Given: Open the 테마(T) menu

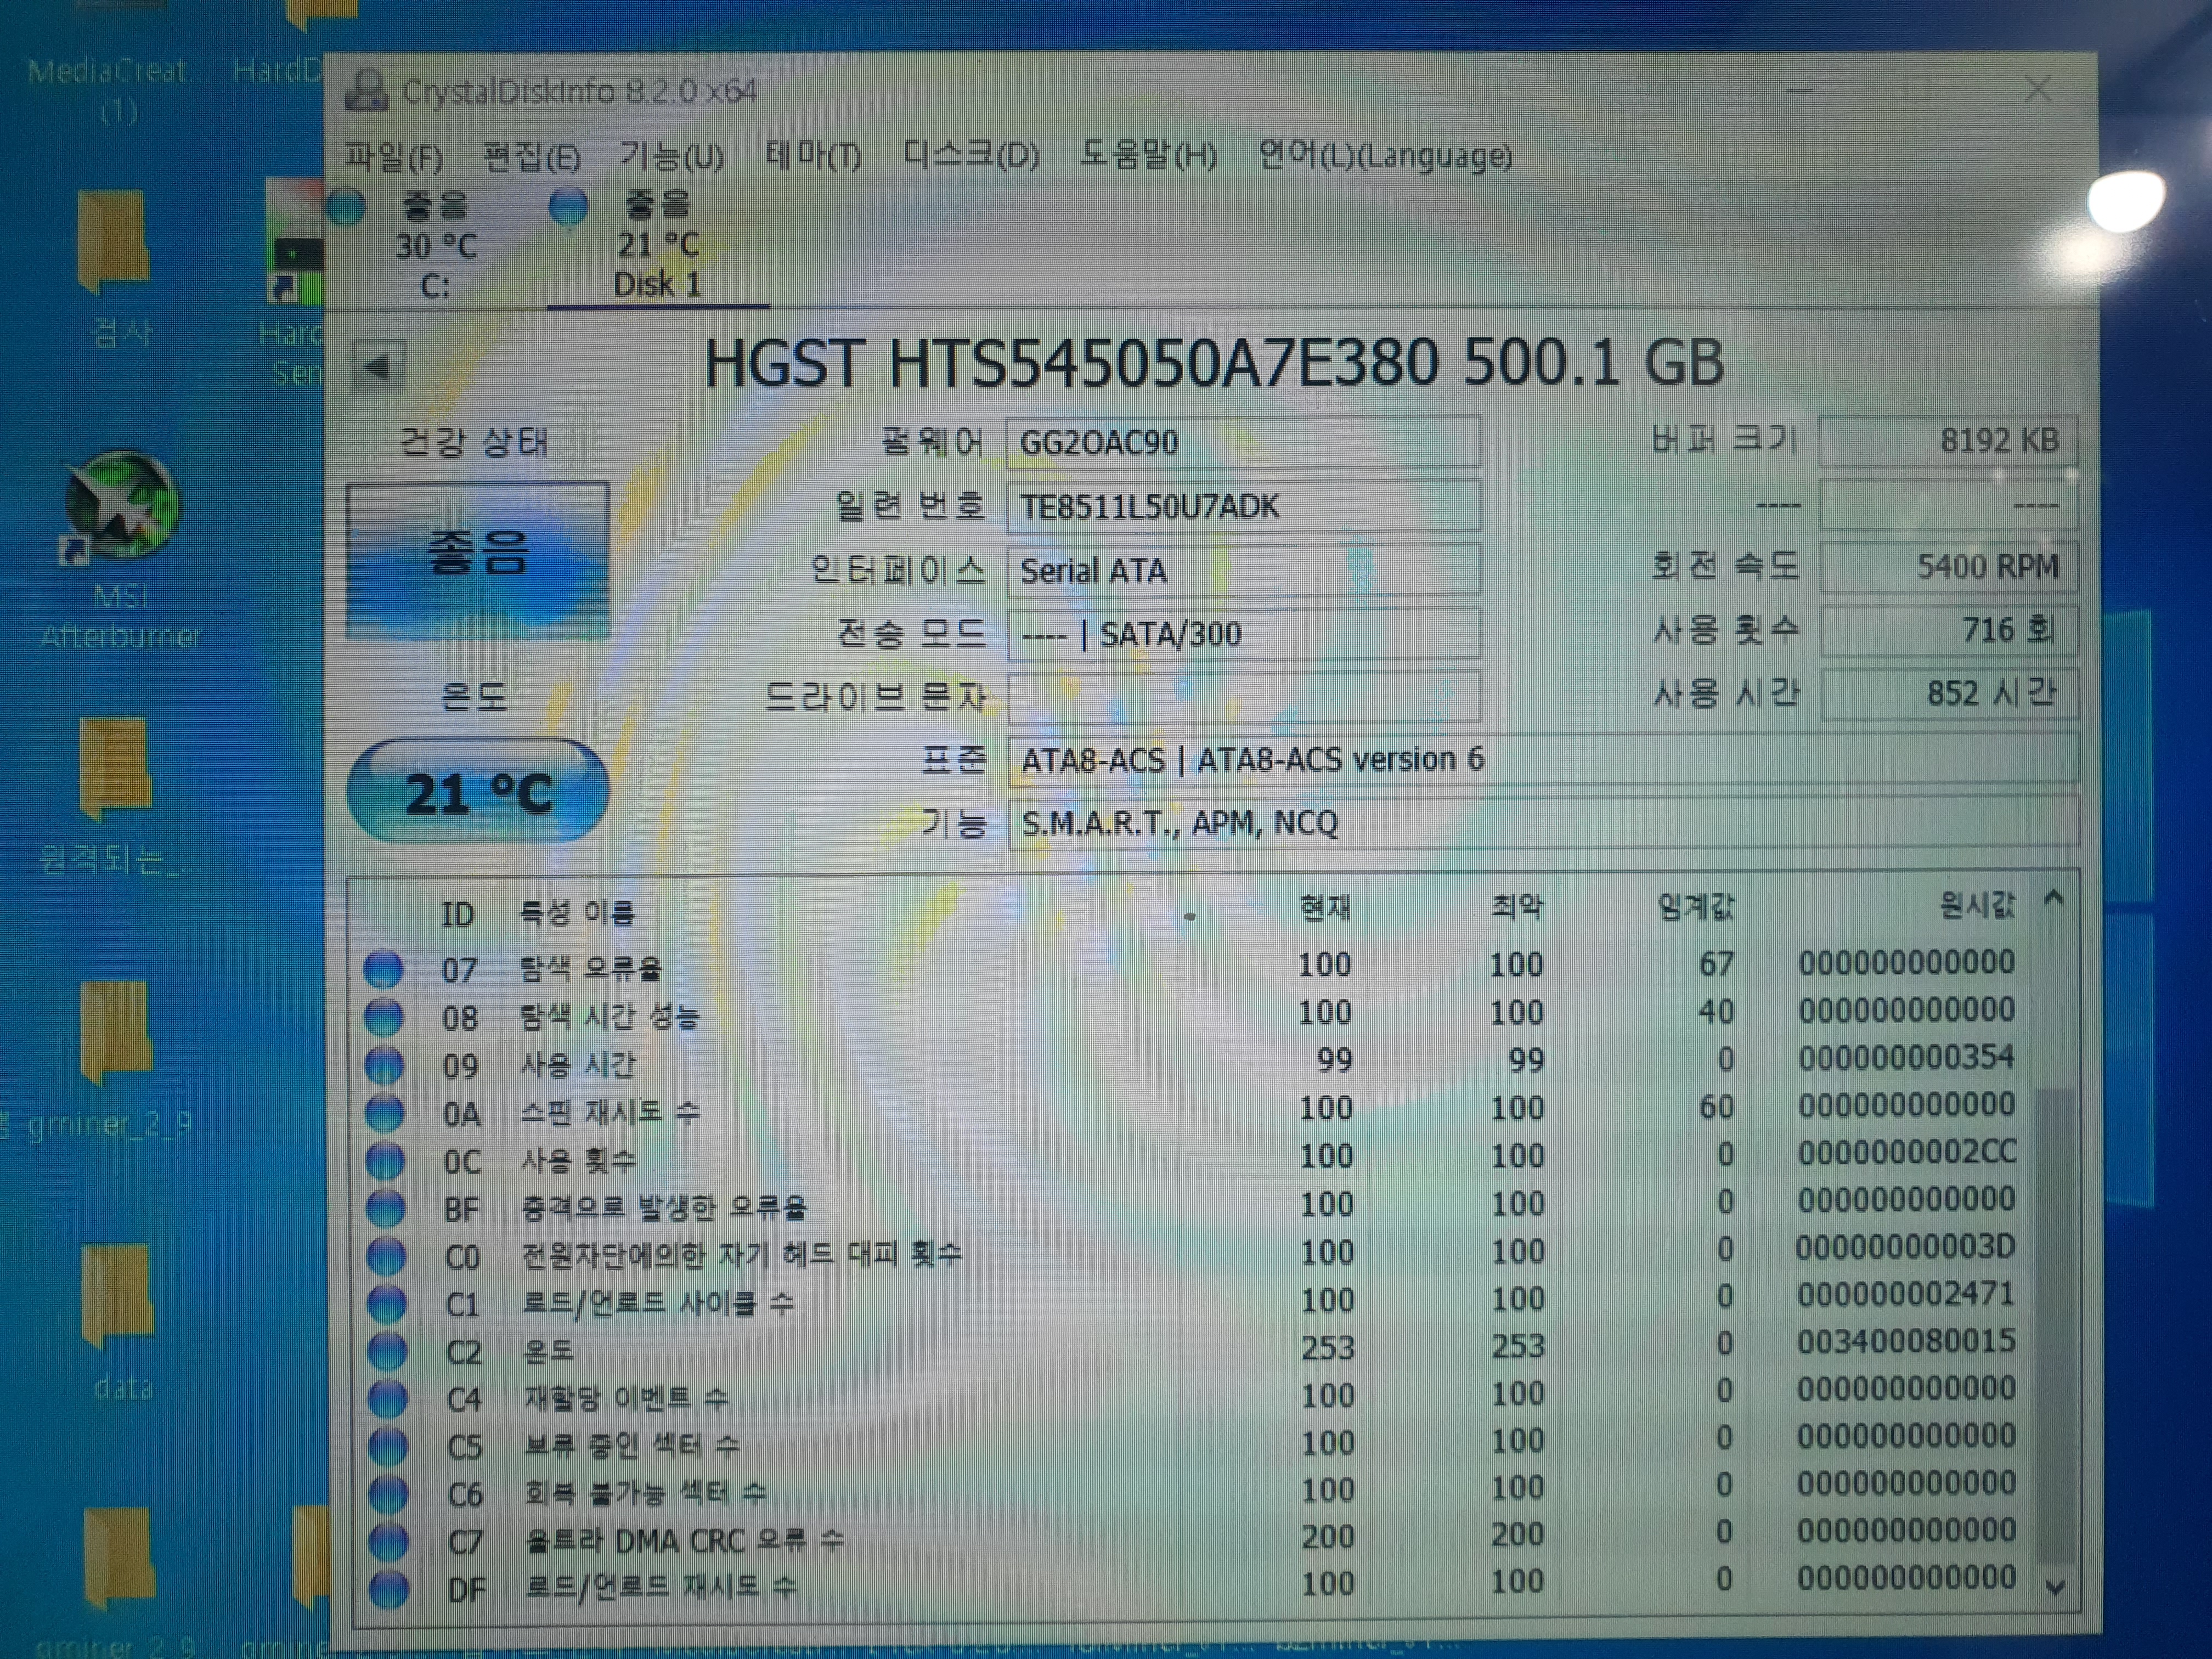Looking at the screenshot, I should click(813, 156).
